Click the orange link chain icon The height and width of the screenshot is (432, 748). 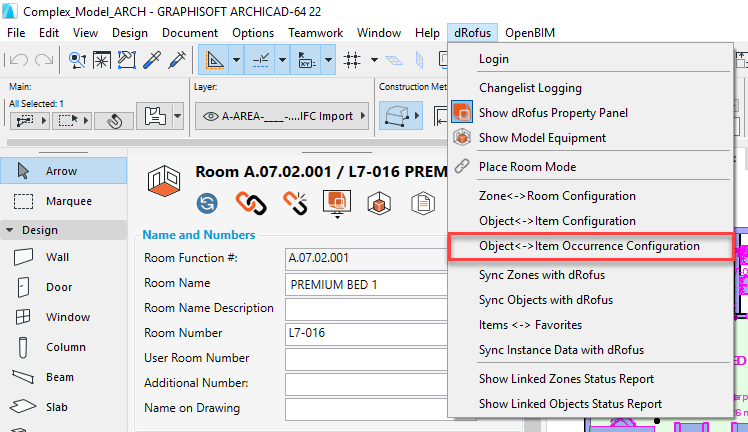click(251, 203)
